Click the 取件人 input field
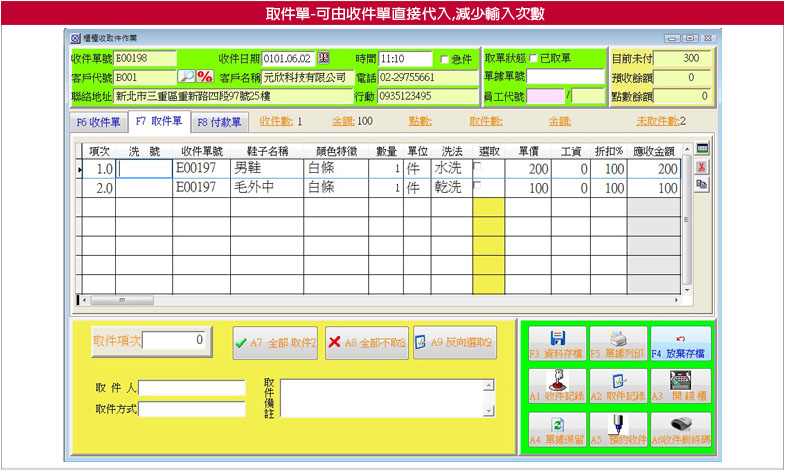Image resolution: width=786 pixels, height=475 pixels. click(x=192, y=388)
